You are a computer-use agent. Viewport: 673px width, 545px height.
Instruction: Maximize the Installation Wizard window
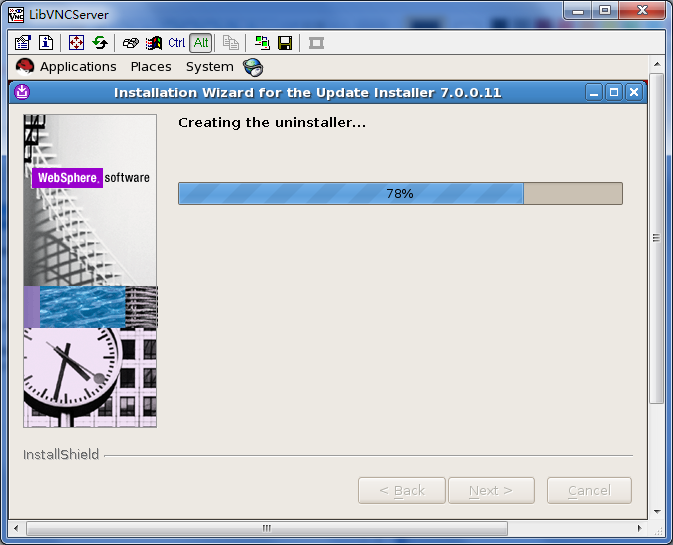point(614,92)
